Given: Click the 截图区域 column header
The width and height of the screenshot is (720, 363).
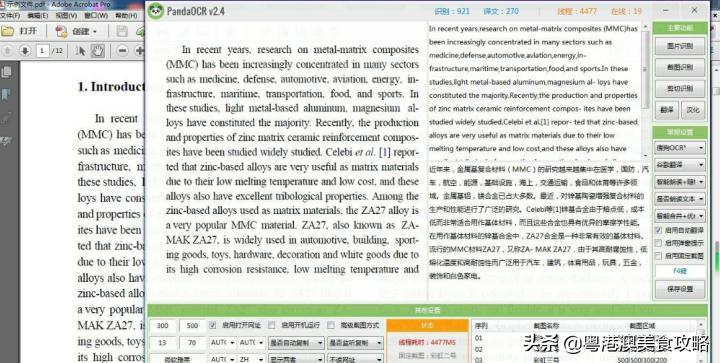Looking at the screenshot, I should [x=641, y=326].
